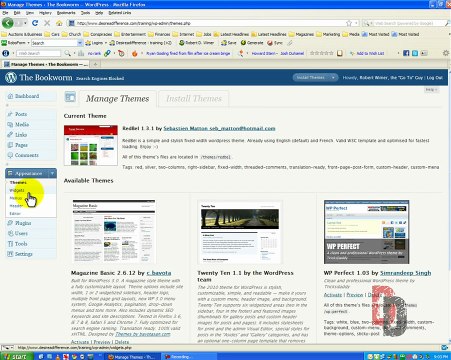Open the Tools section in the sidebar
This screenshot has height=360, width=451.
[31, 244]
